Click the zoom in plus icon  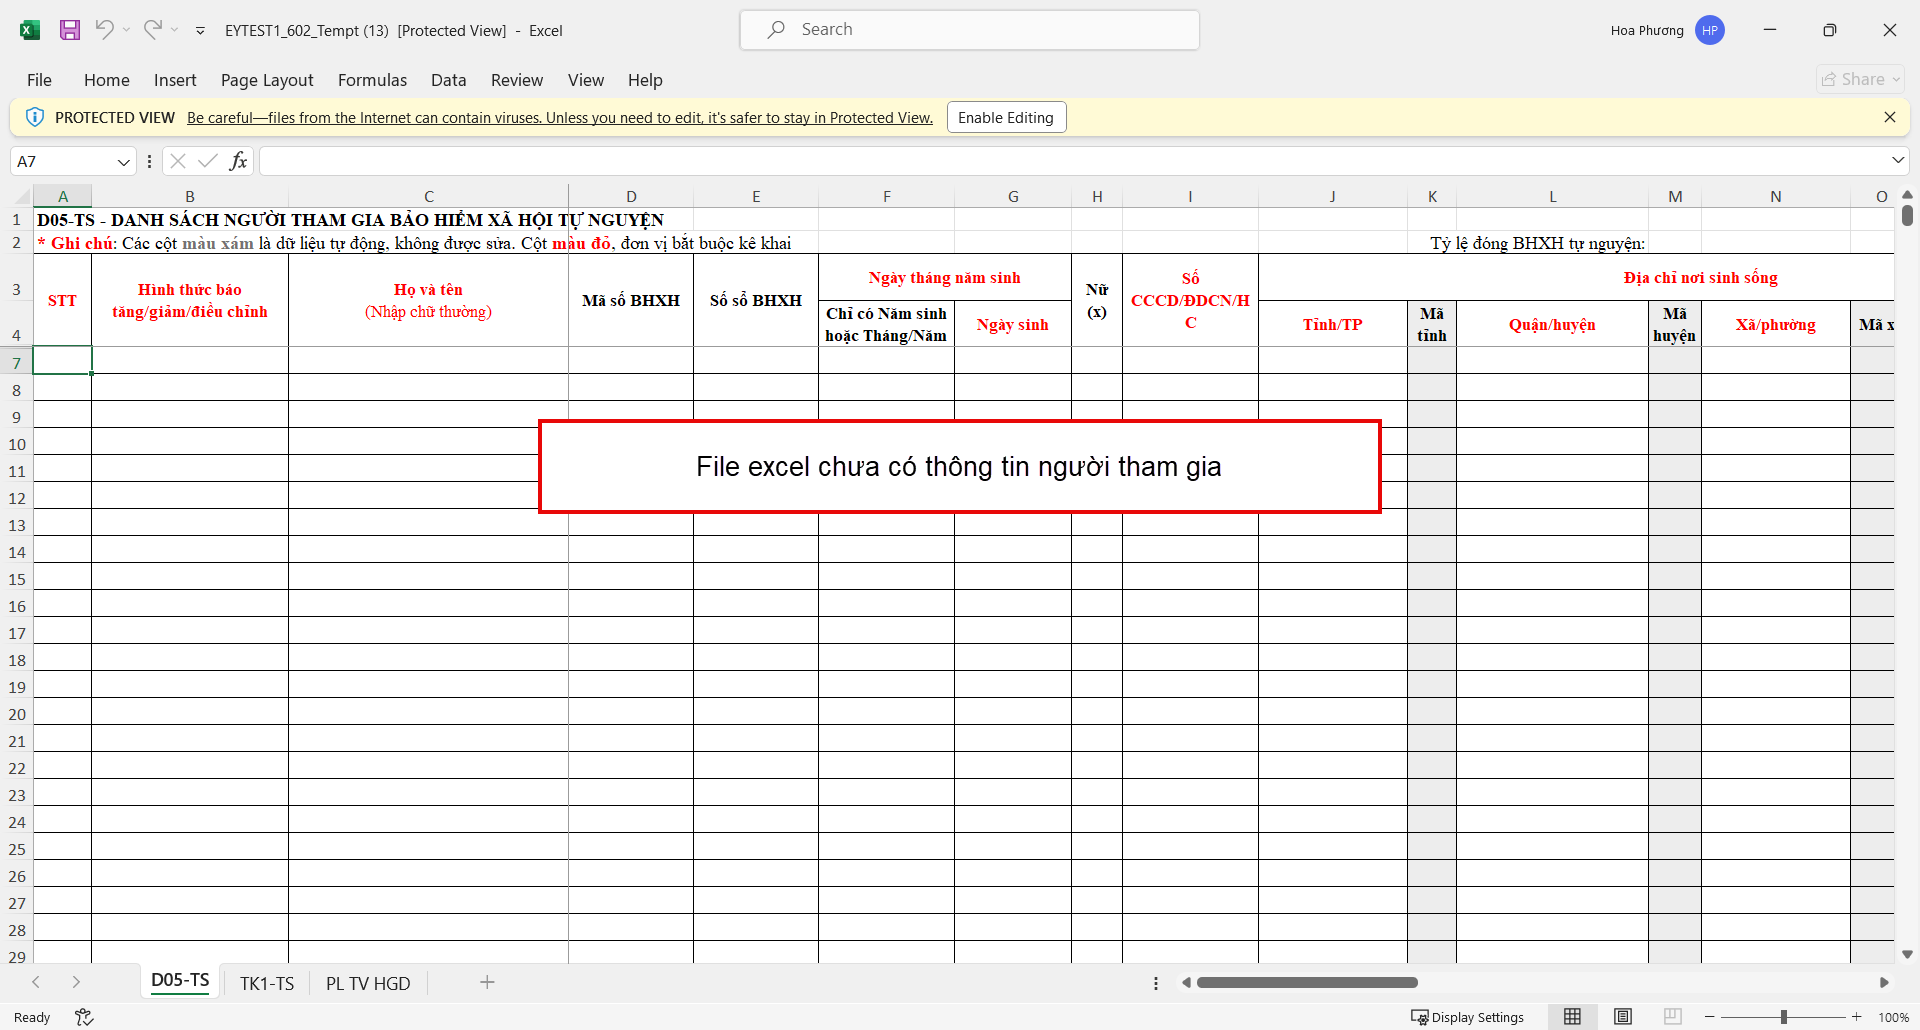1856,1017
